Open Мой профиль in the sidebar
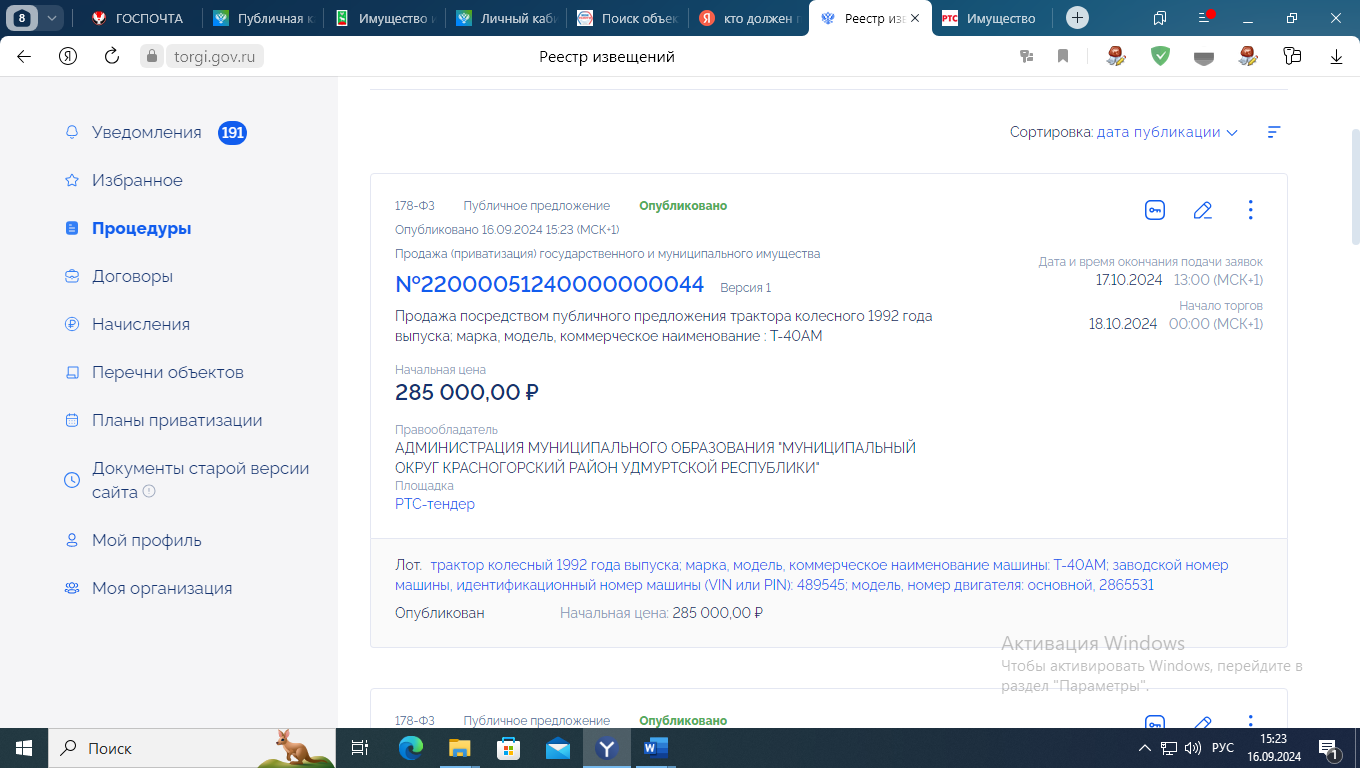The height and width of the screenshot is (768, 1360). click(x=146, y=540)
